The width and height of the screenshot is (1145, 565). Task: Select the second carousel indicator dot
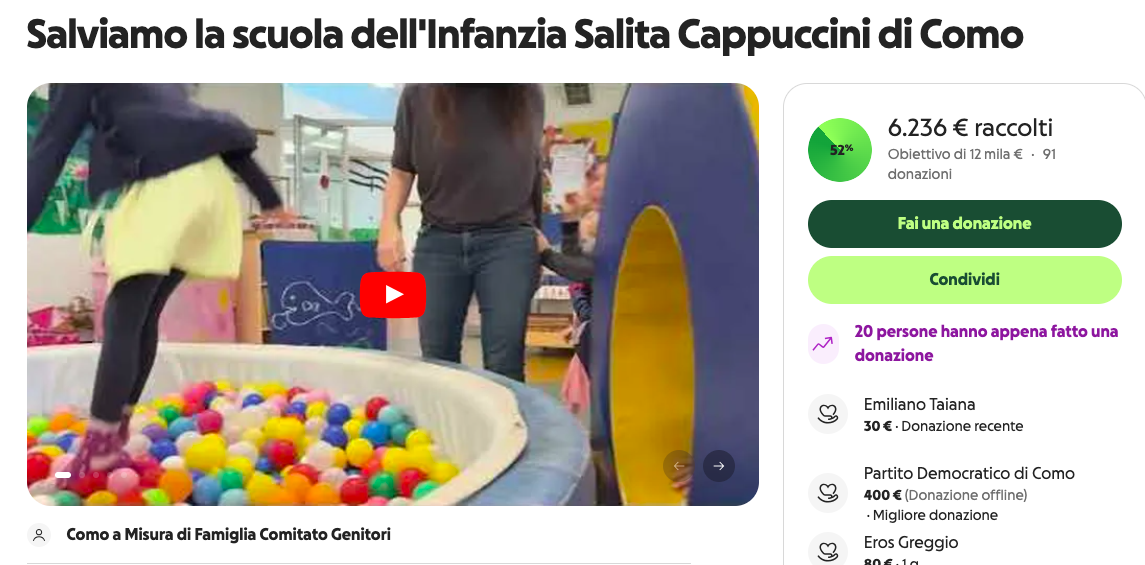[80, 475]
